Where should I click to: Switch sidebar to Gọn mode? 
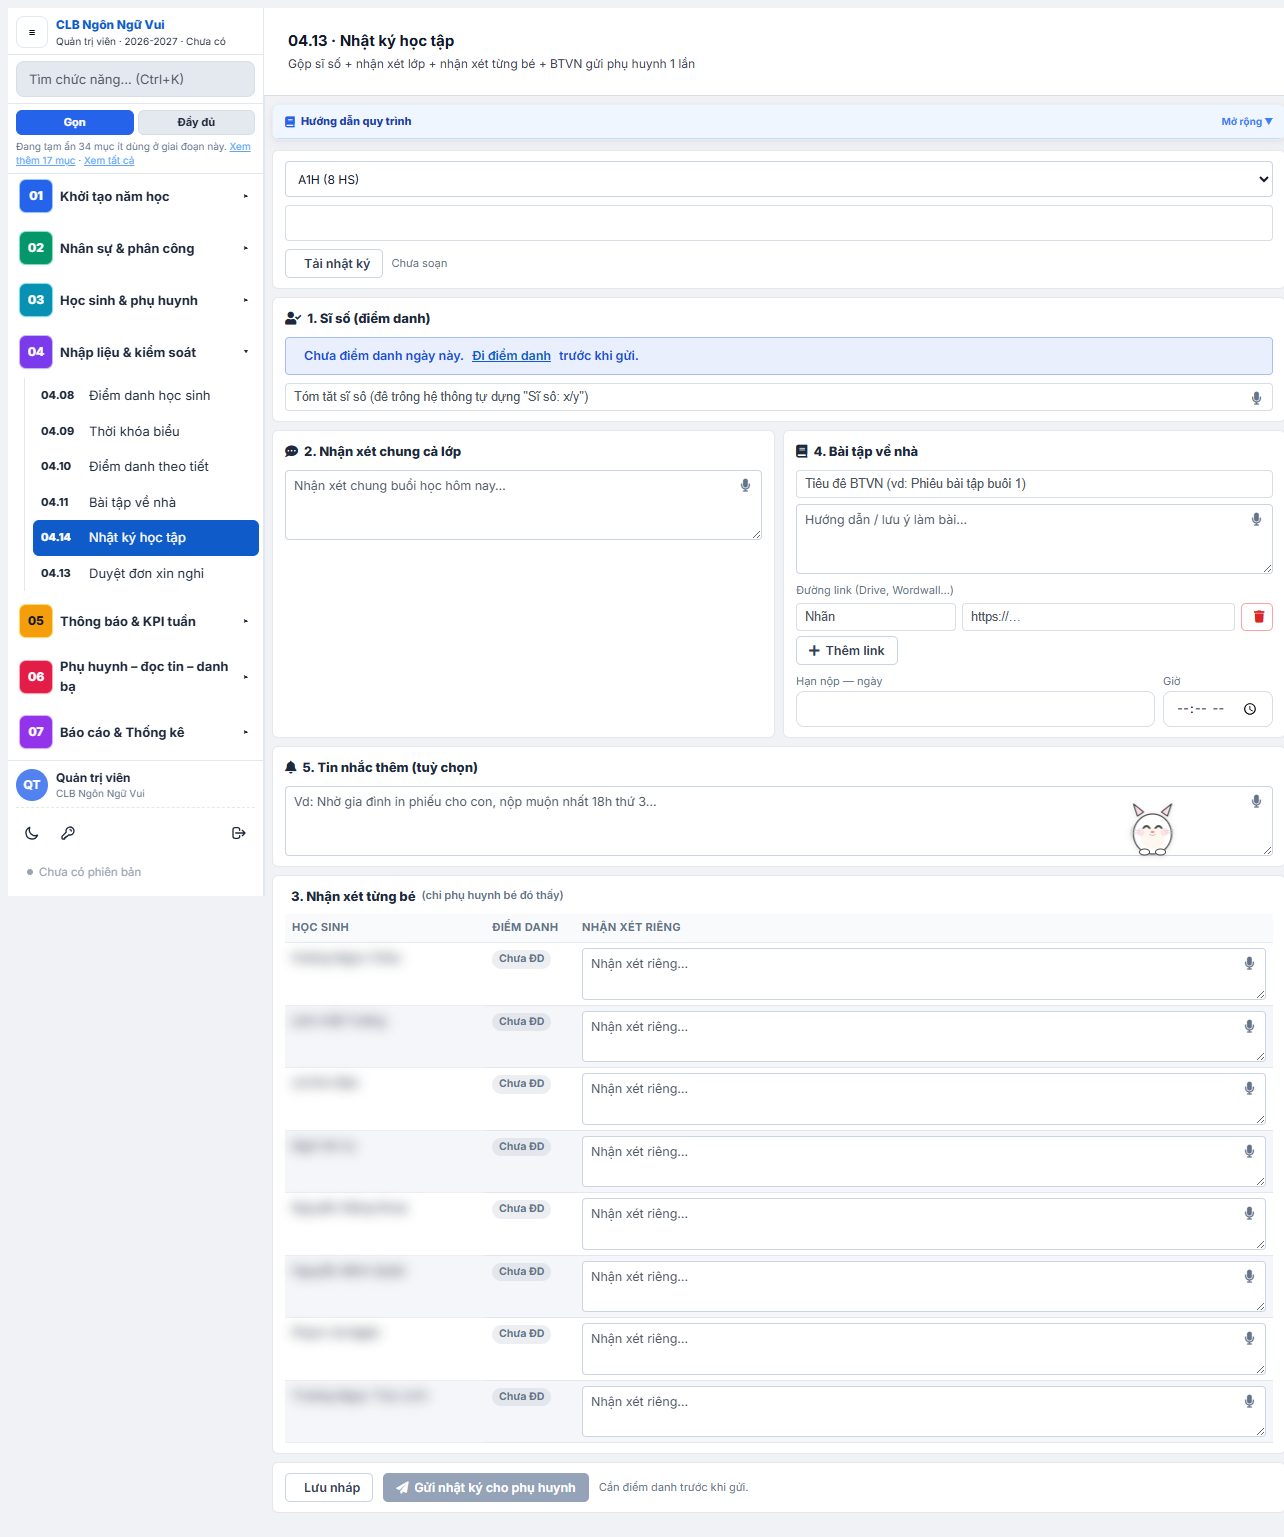75,122
